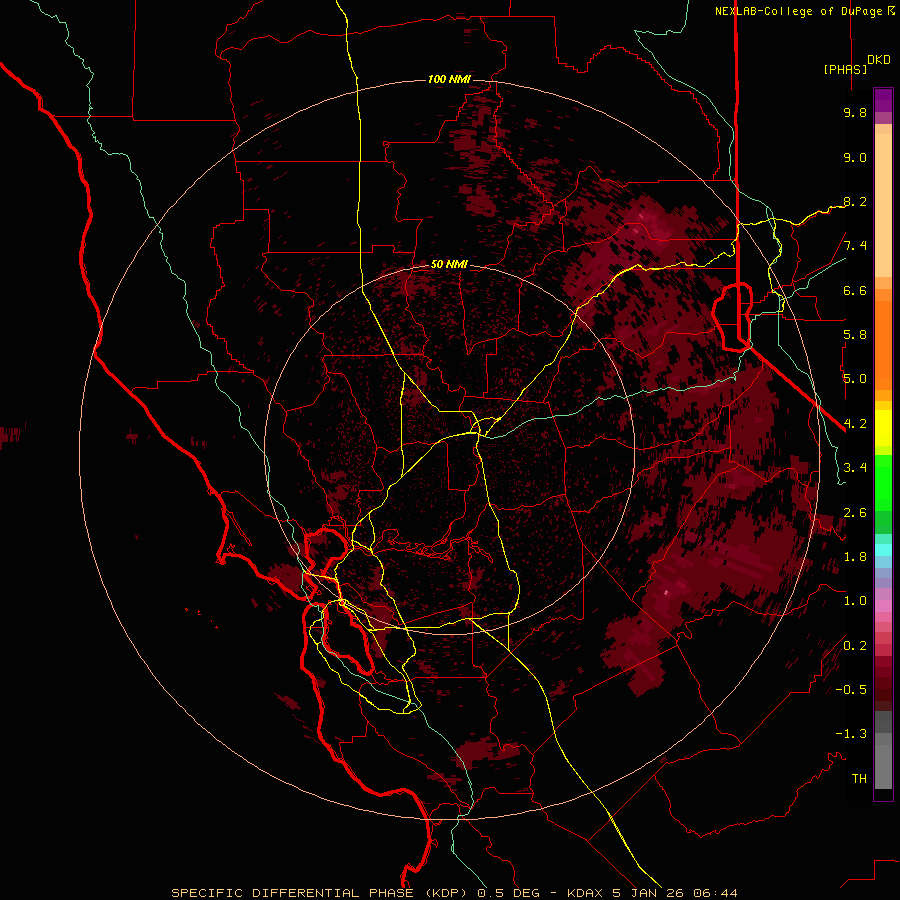Click the 1.8 value on the color scale

tap(855, 557)
